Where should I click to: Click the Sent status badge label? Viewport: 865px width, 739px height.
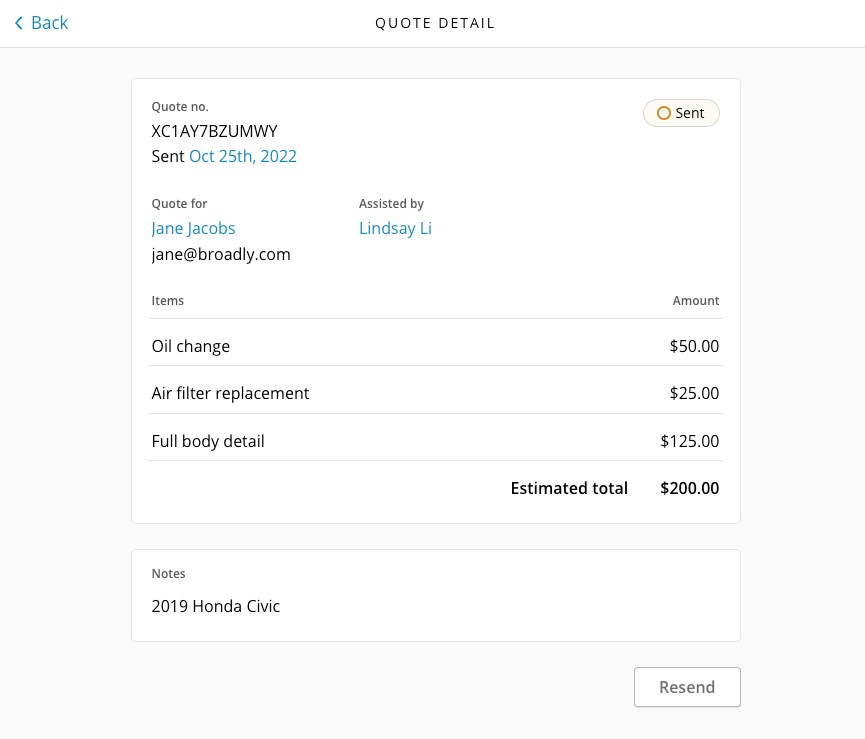tap(690, 114)
